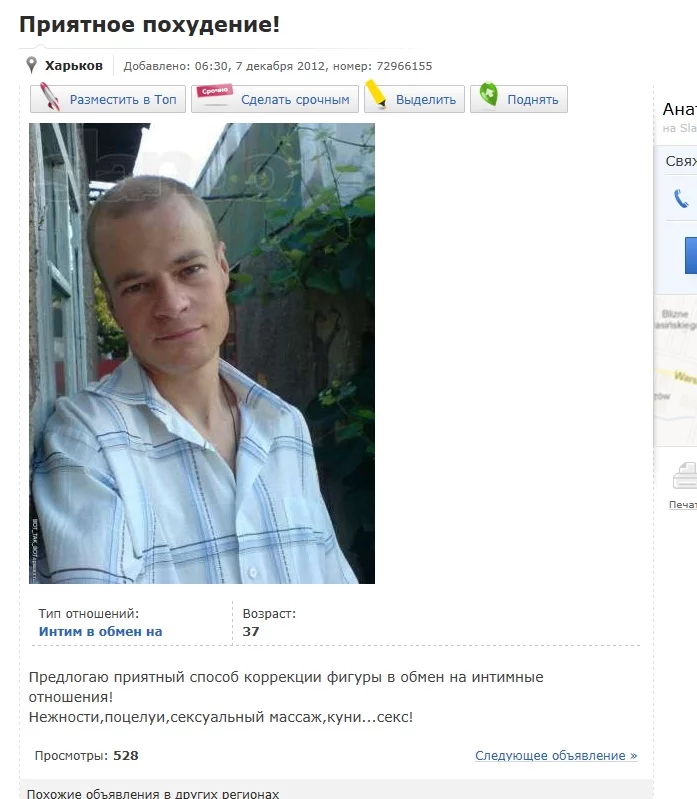
Task: Hit the Поднять button
Action: coord(519,99)
